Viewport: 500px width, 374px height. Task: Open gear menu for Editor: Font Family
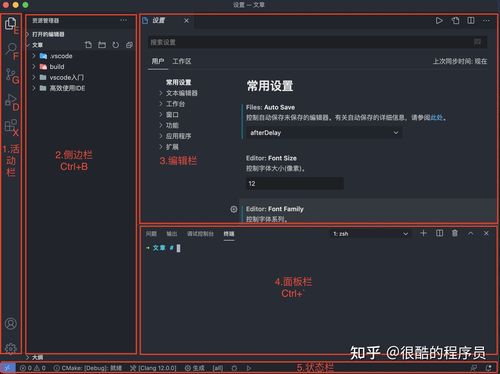(234, 209)
